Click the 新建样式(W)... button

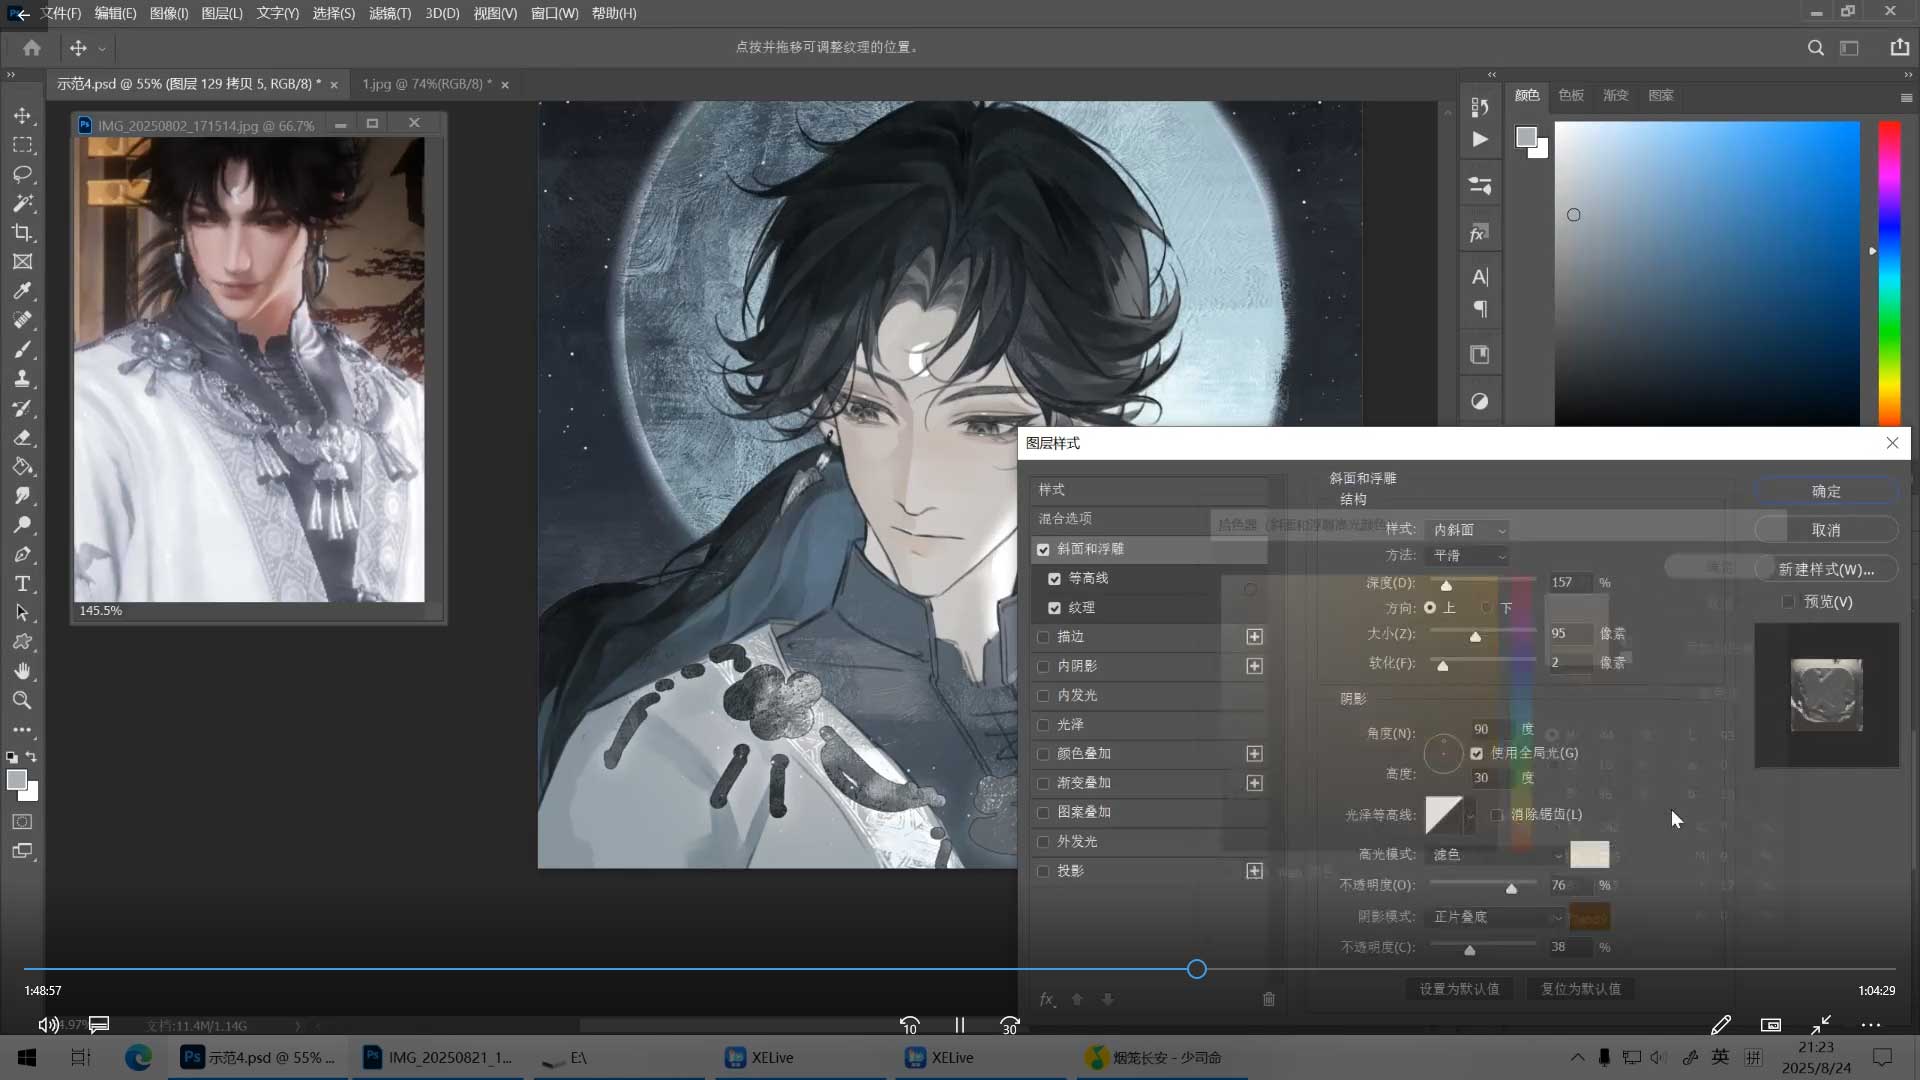coord(1826,569)
